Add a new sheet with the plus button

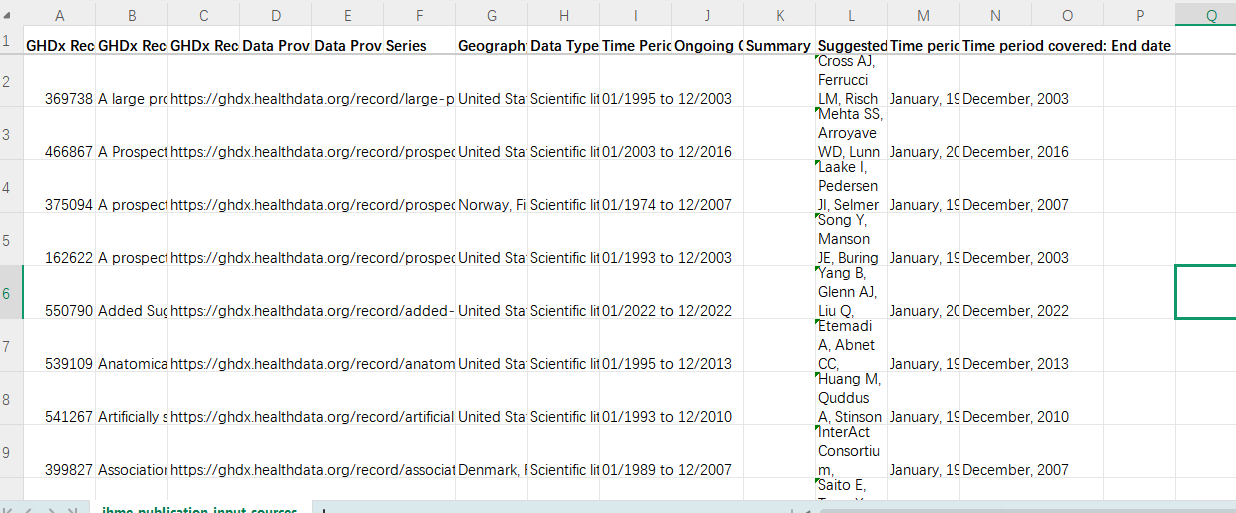(324, 510)
